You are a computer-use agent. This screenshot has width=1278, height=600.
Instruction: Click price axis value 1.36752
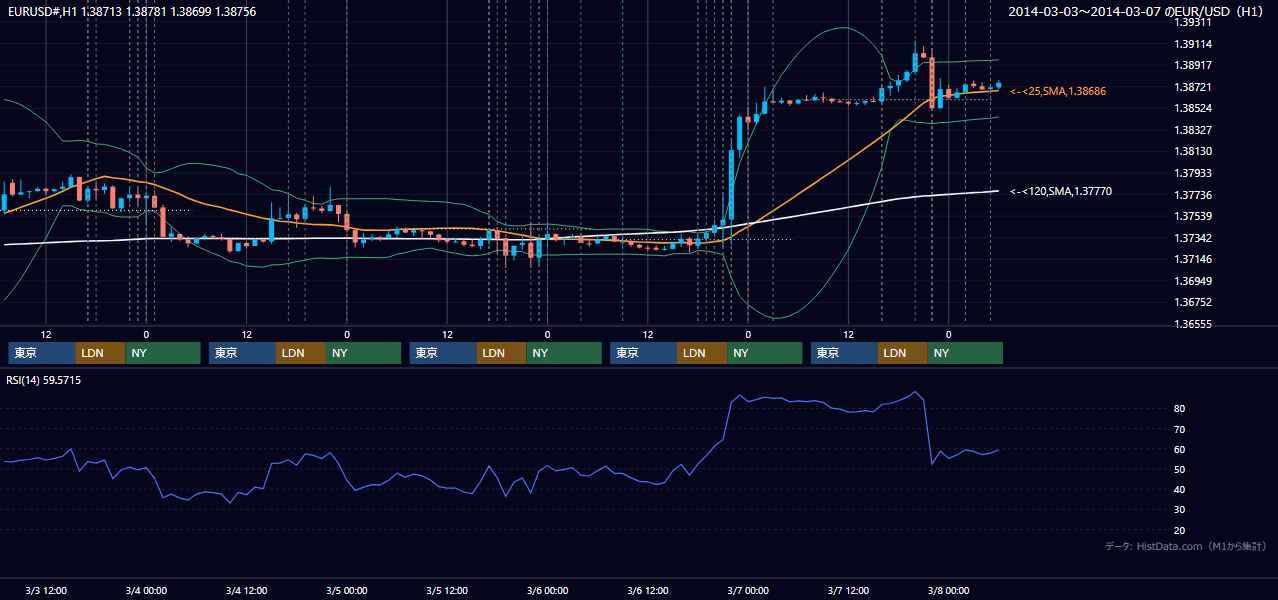(1192, 302)
